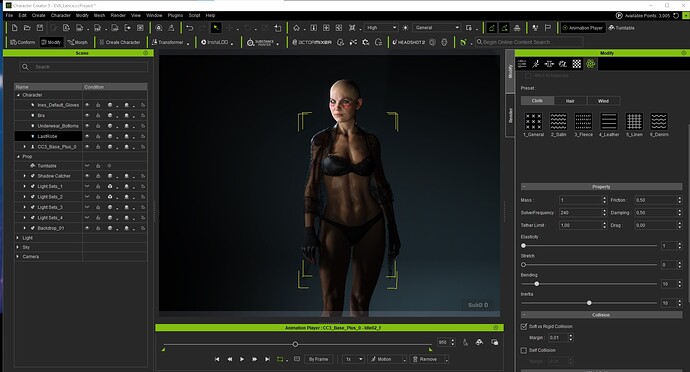Click the Create Character button
This screenshot has width=690, height=372.
click(x=119, y=42)
